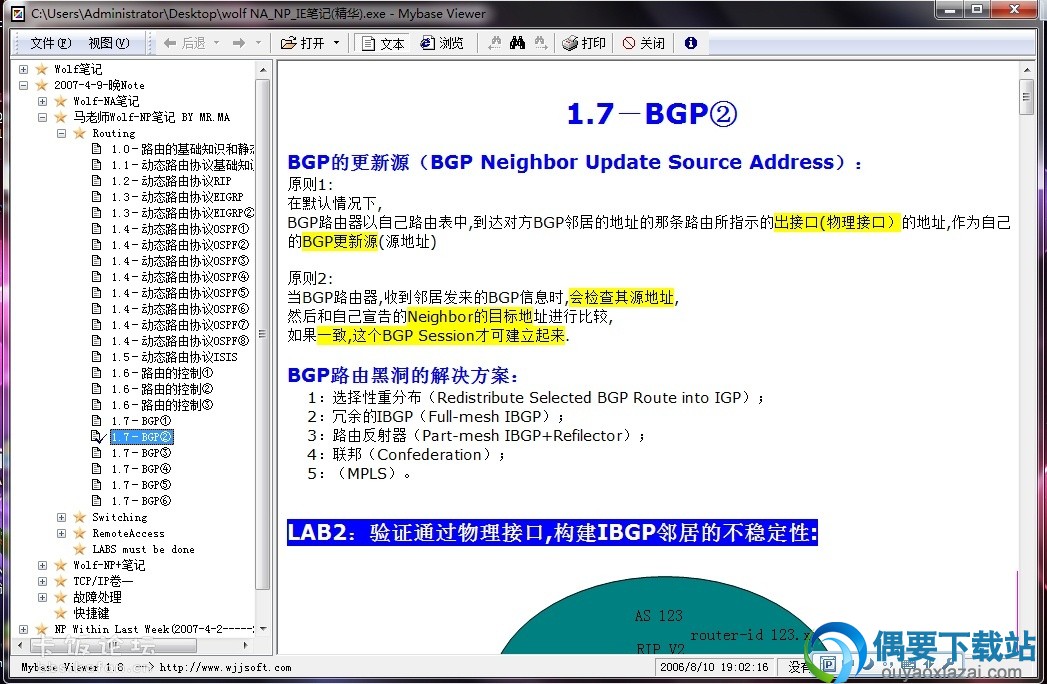This screenshot has width=1047, height=684.
Task: Switch to 浏览 browse view
Action: click(x=441, y=43)
